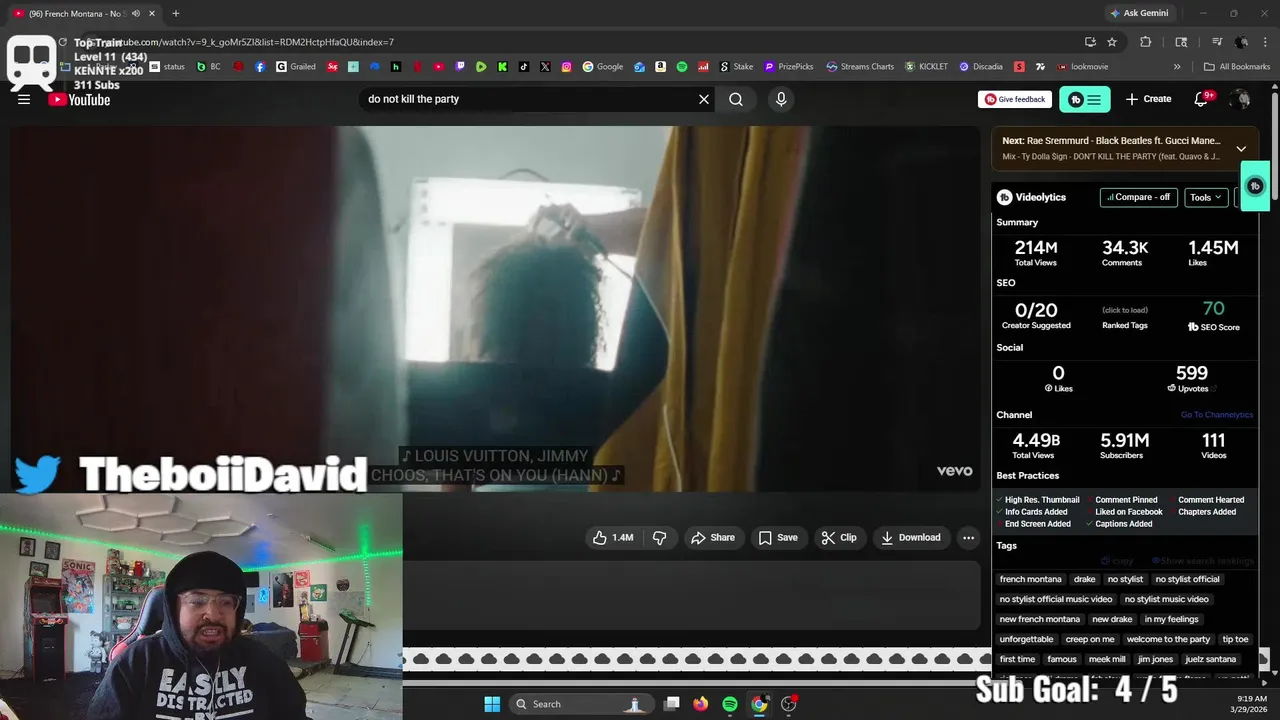
Task: Open the All Bookmarks folder
Action: [x=1237, y=67]
